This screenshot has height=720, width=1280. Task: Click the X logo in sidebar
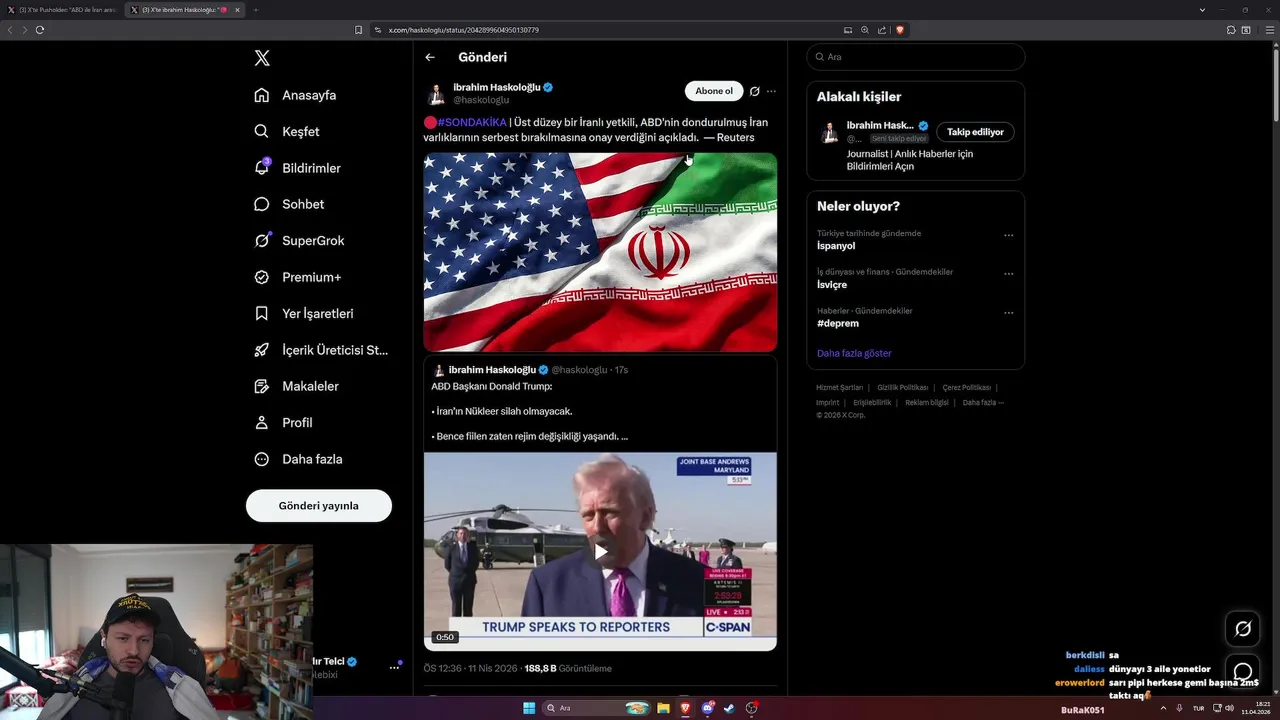(262, 58)
